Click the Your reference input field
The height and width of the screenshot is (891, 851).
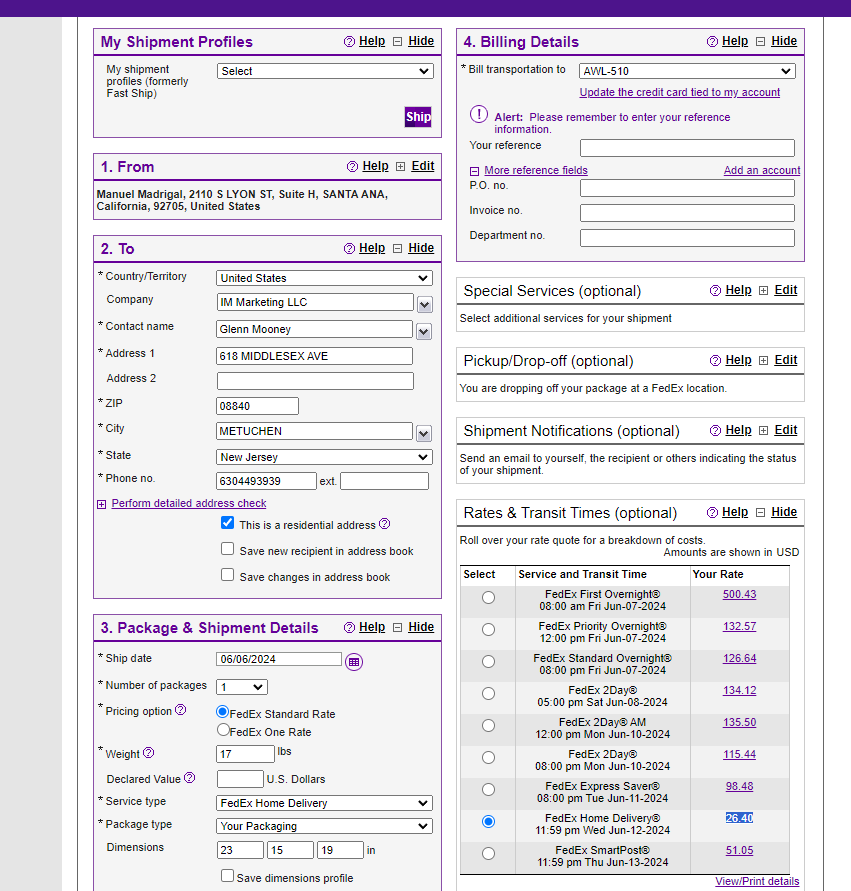pos(687,148)
